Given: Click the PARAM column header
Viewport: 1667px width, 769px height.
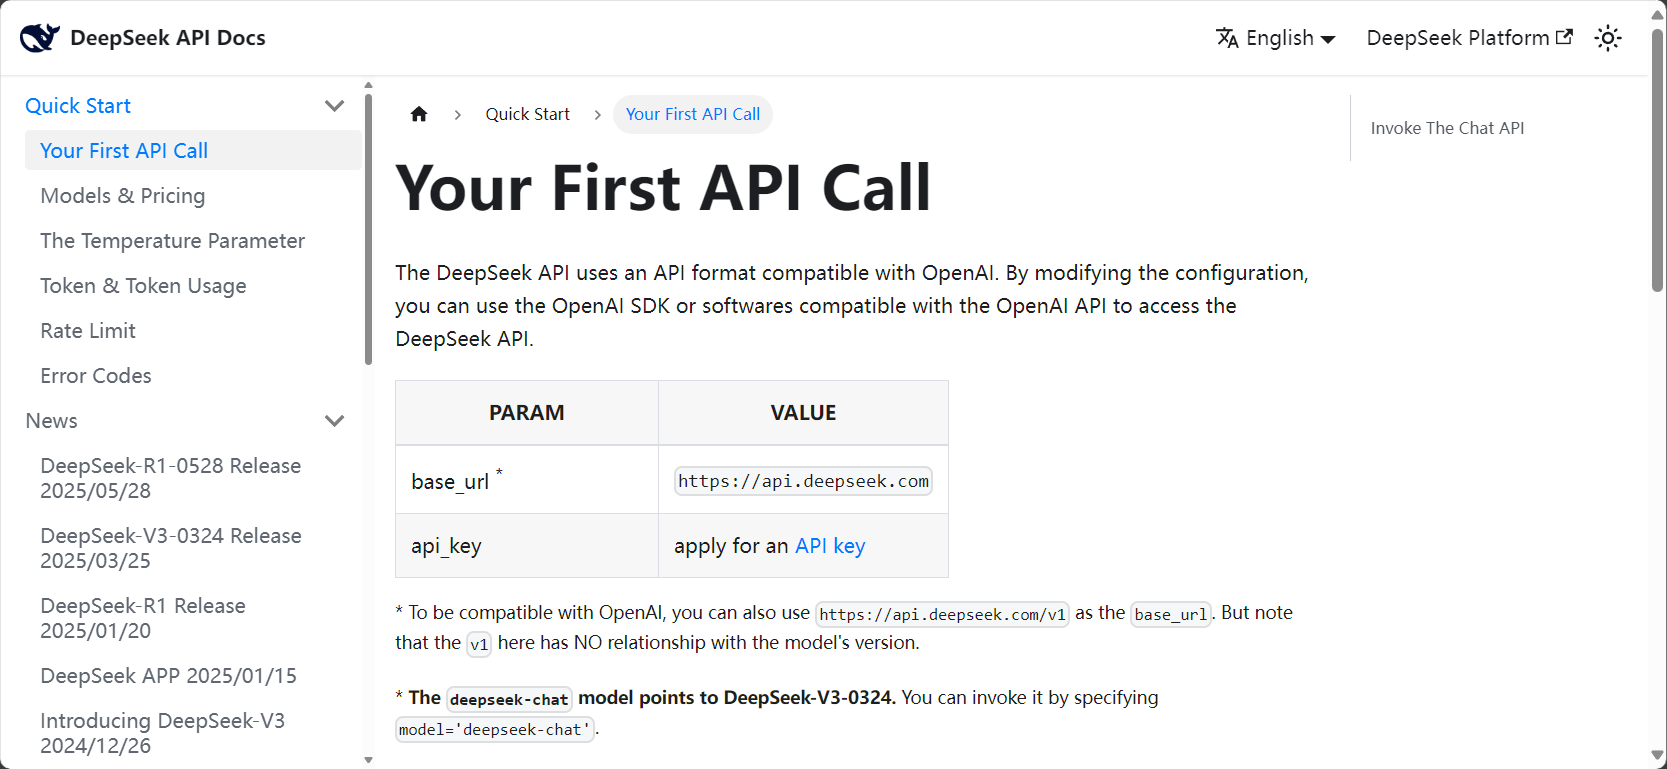Looking at the screenshot, I should tap(527, 413).
